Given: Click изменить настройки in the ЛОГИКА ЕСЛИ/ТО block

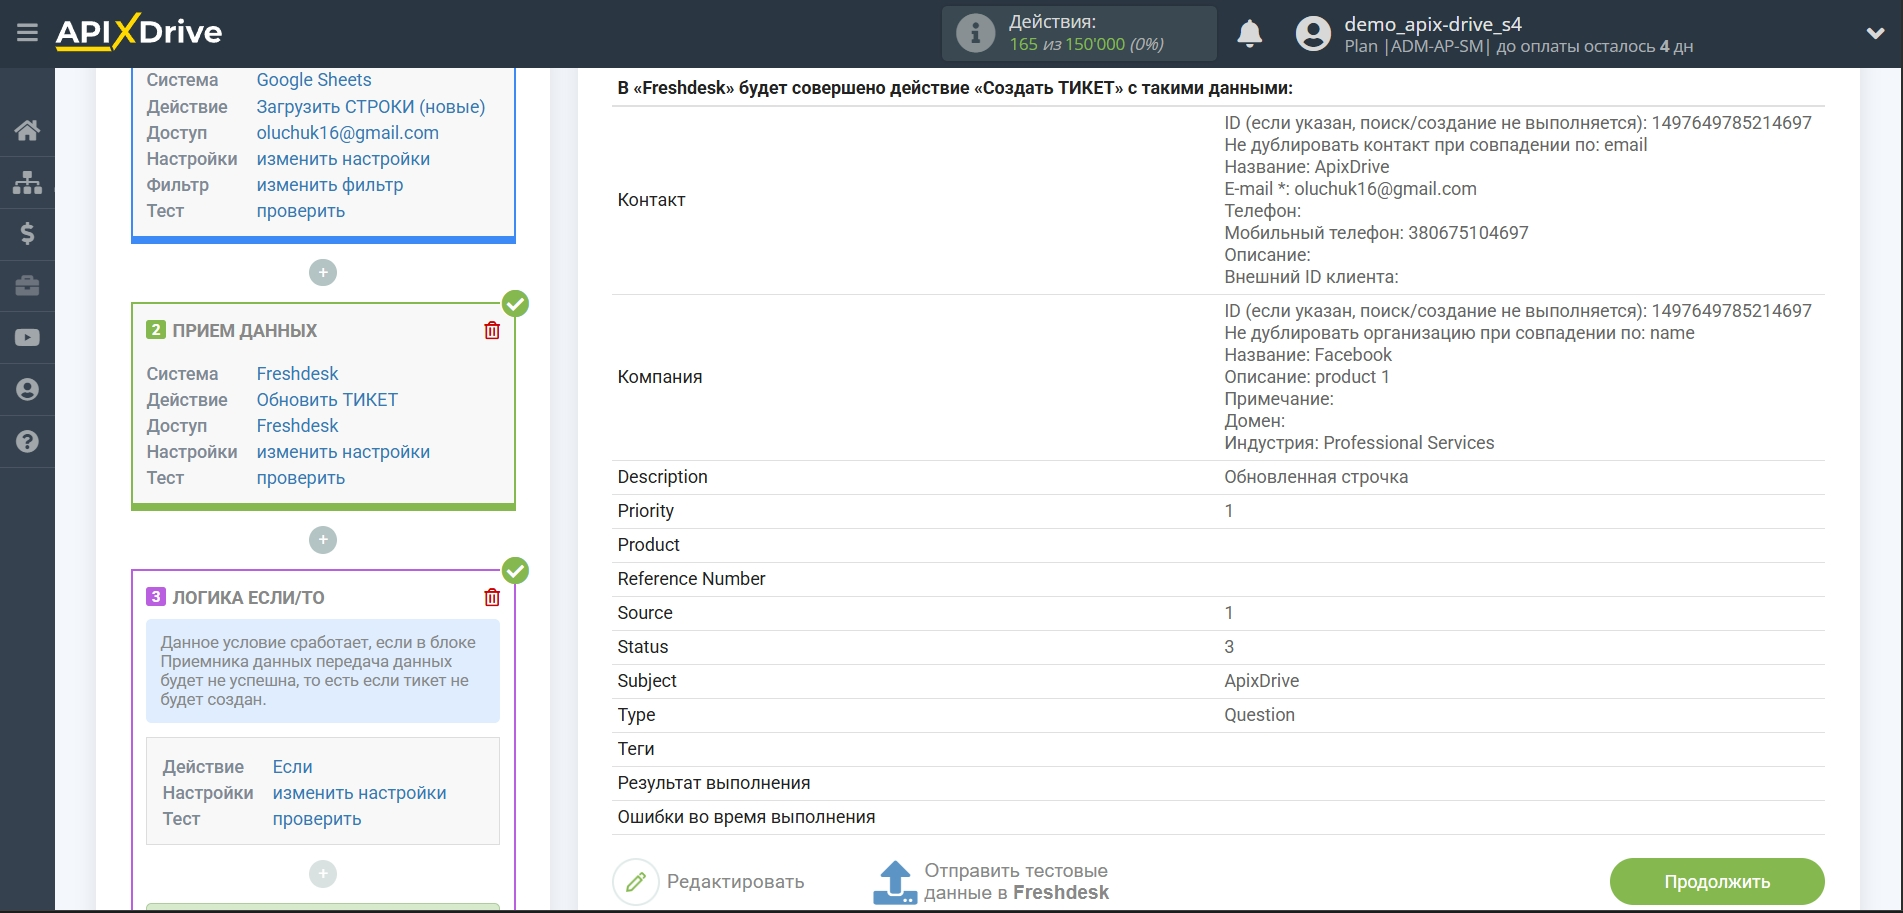Looking at the screenshot, I should coord(360,793).
